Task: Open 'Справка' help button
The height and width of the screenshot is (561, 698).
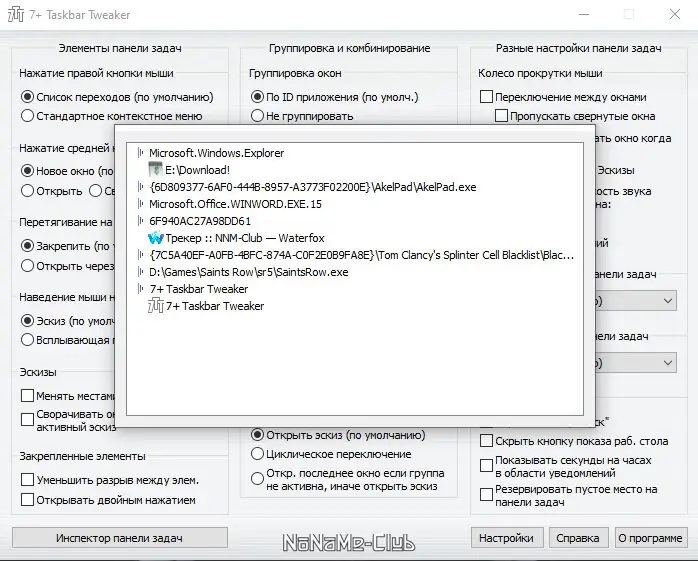Action: 578,538
